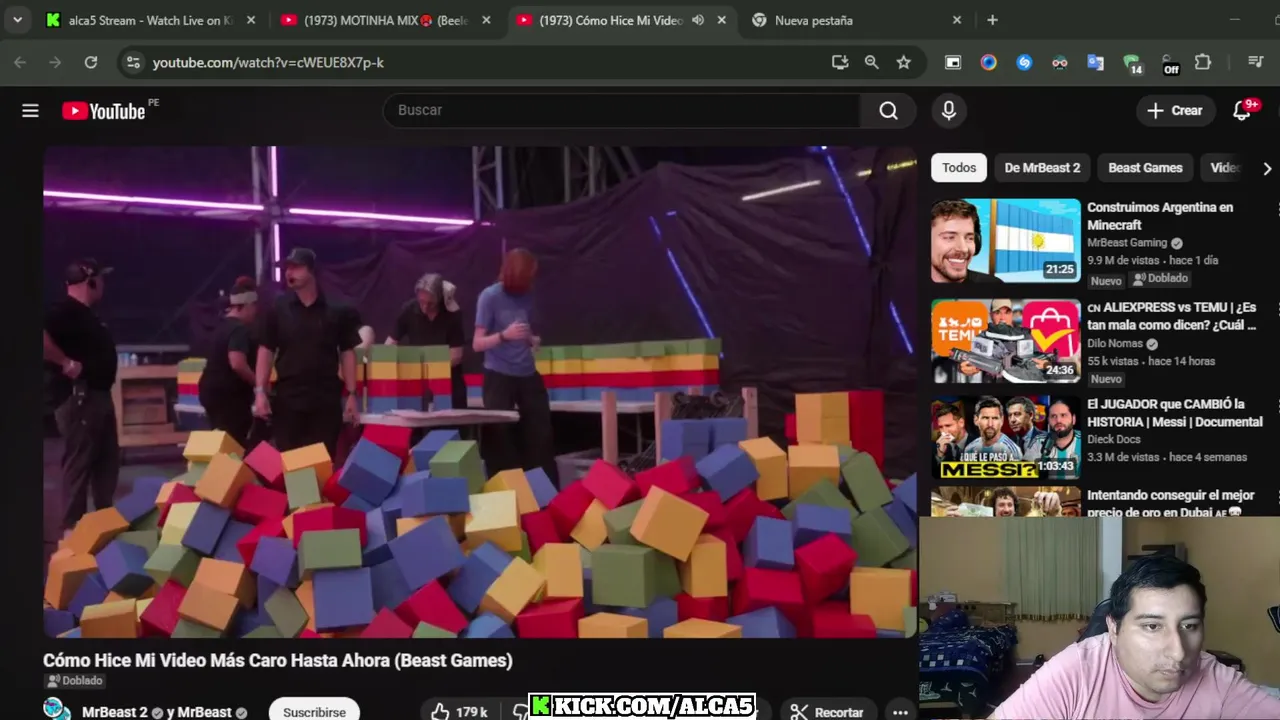Open the Google Translate extension
This screenshot has height=720, width=1280.
point(1096,62)
